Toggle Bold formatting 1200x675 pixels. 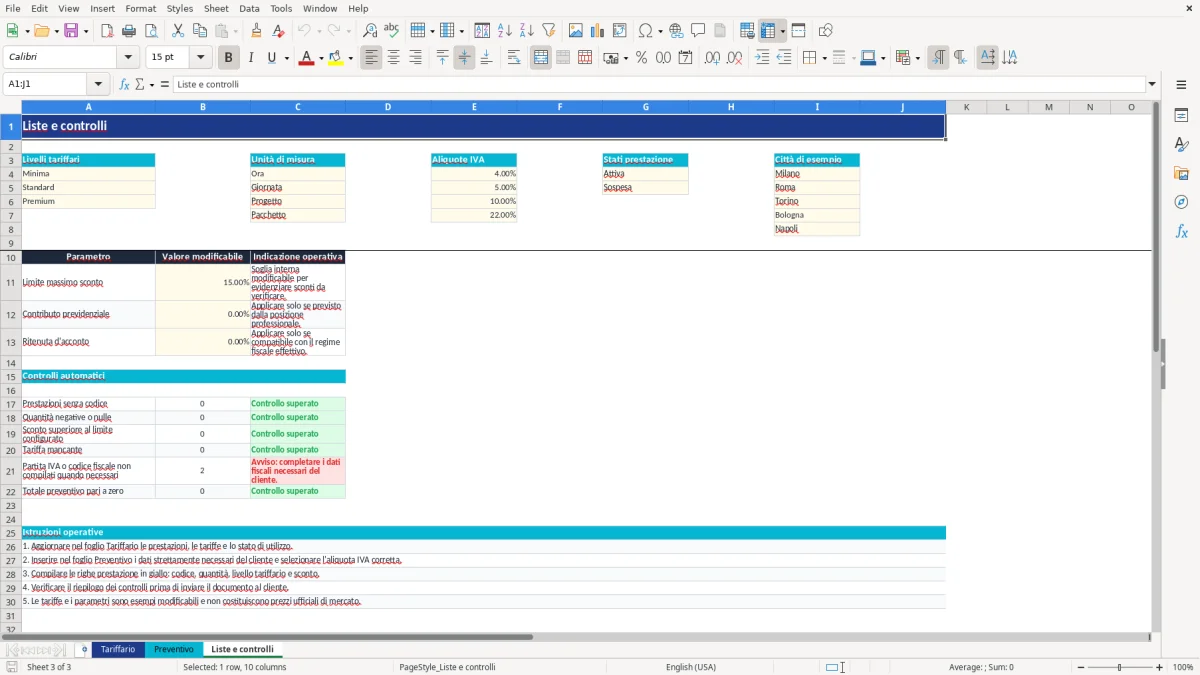[229, 58]
